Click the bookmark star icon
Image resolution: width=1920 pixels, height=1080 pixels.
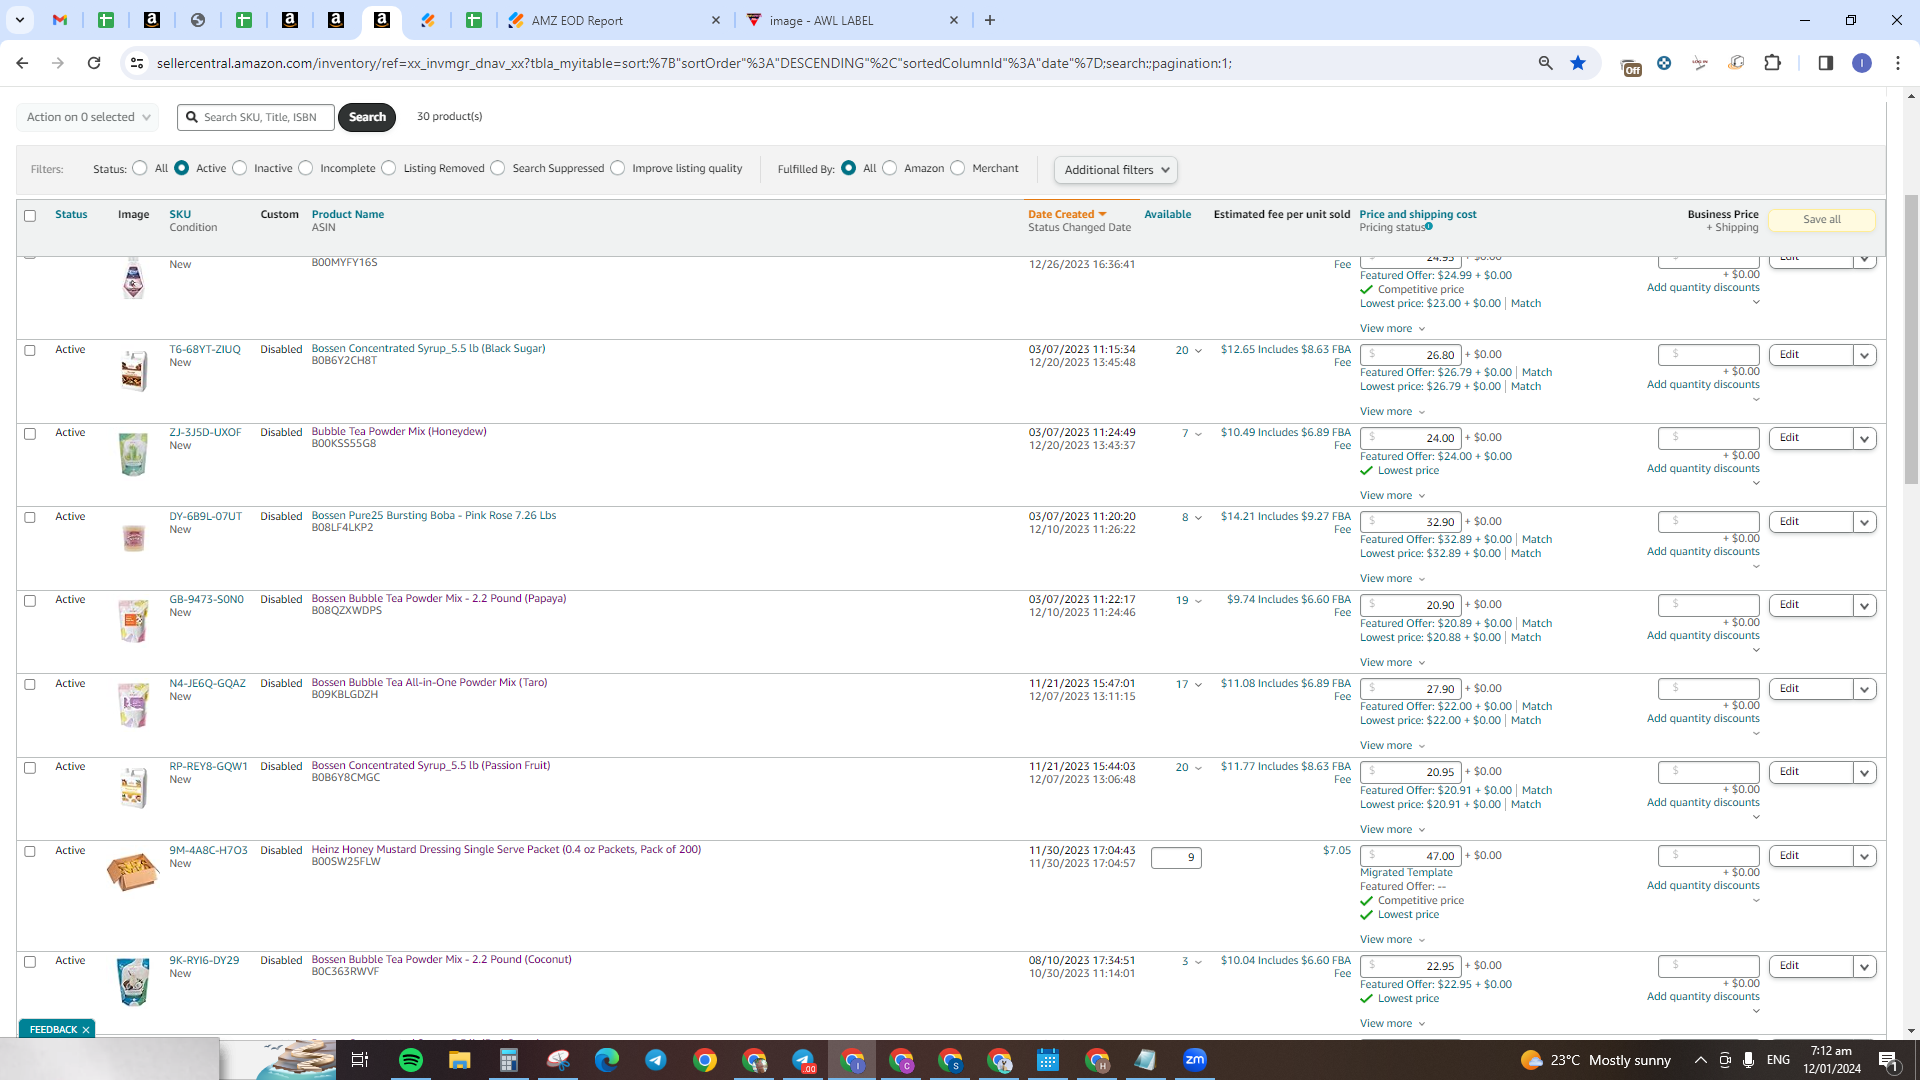tap(1578, 63)
